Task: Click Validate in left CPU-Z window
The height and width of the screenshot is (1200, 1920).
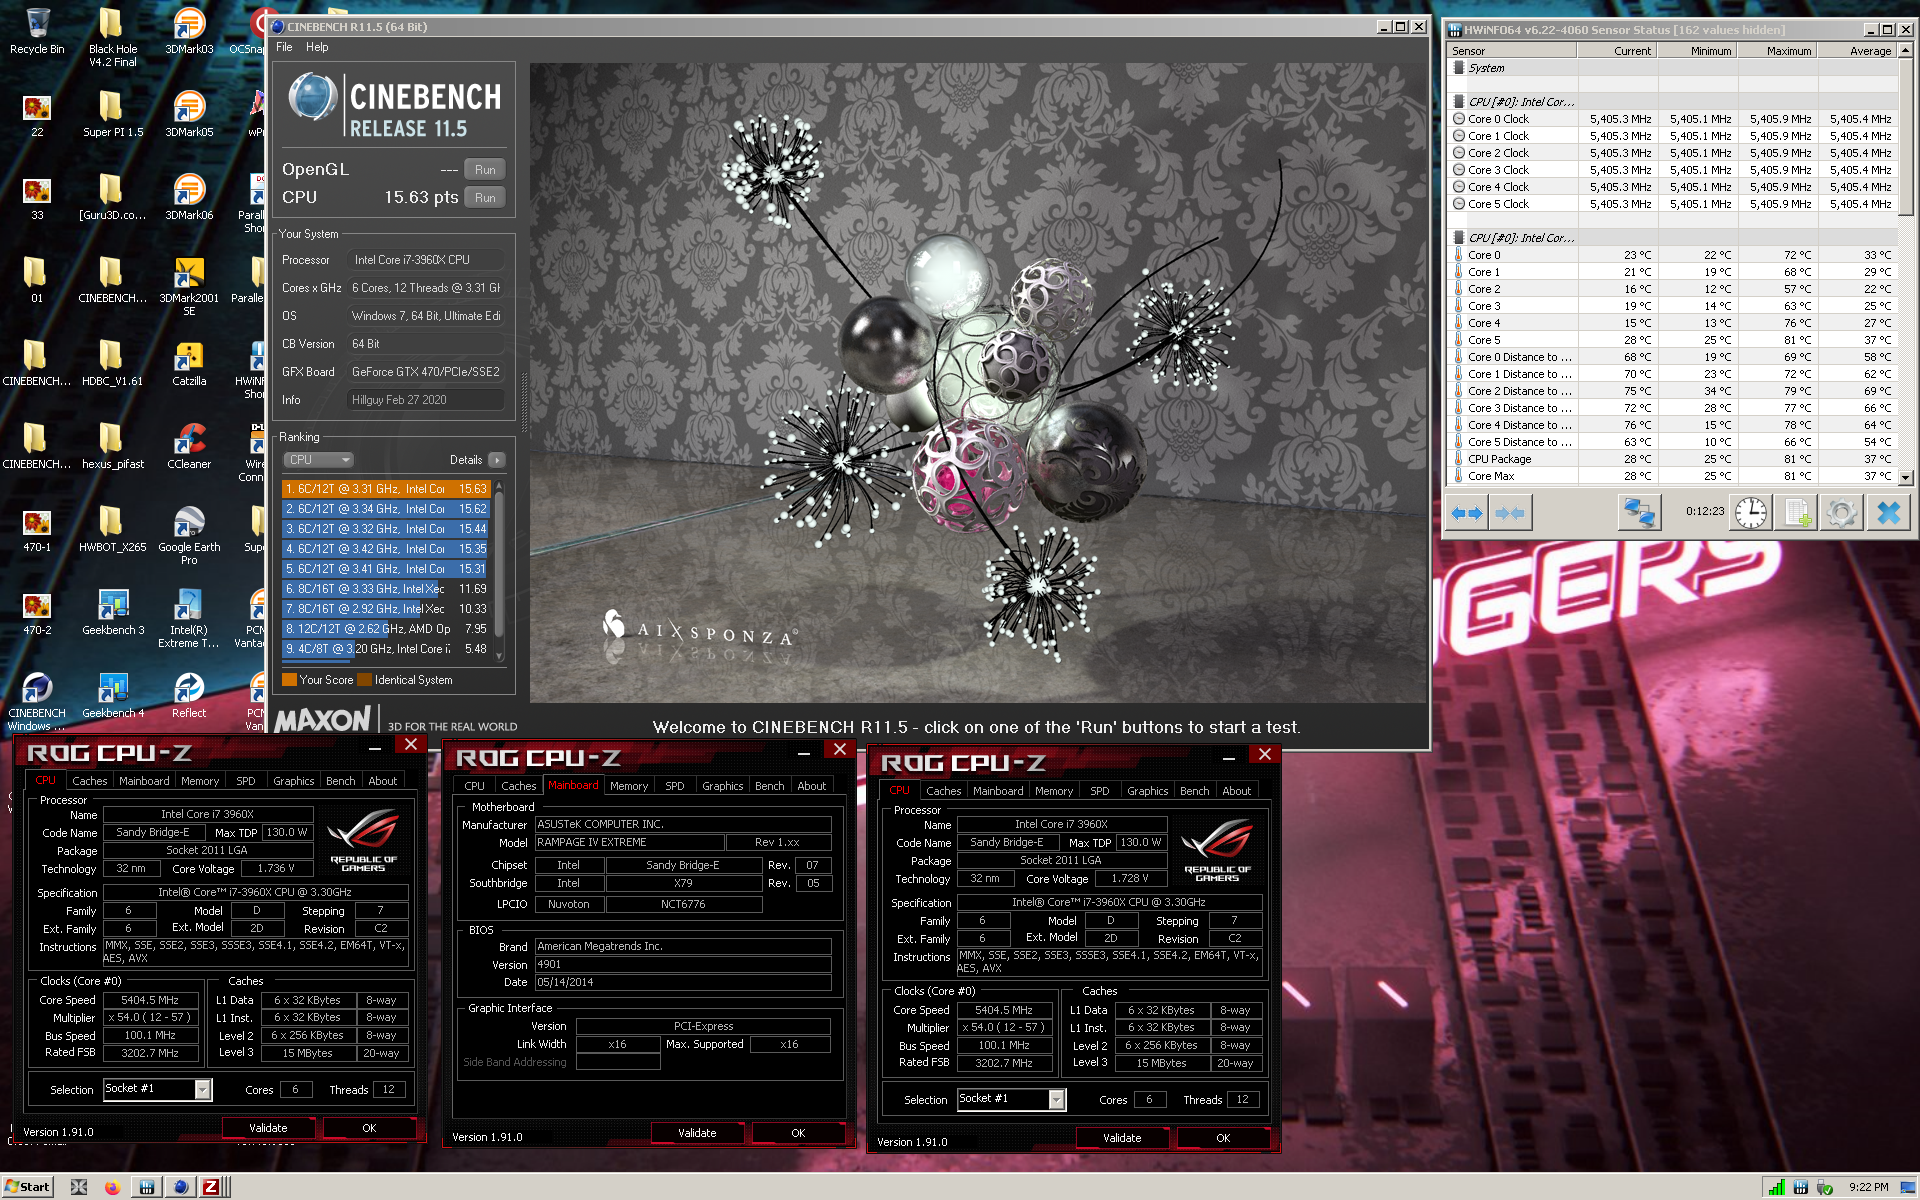Action: point(268,1128)
